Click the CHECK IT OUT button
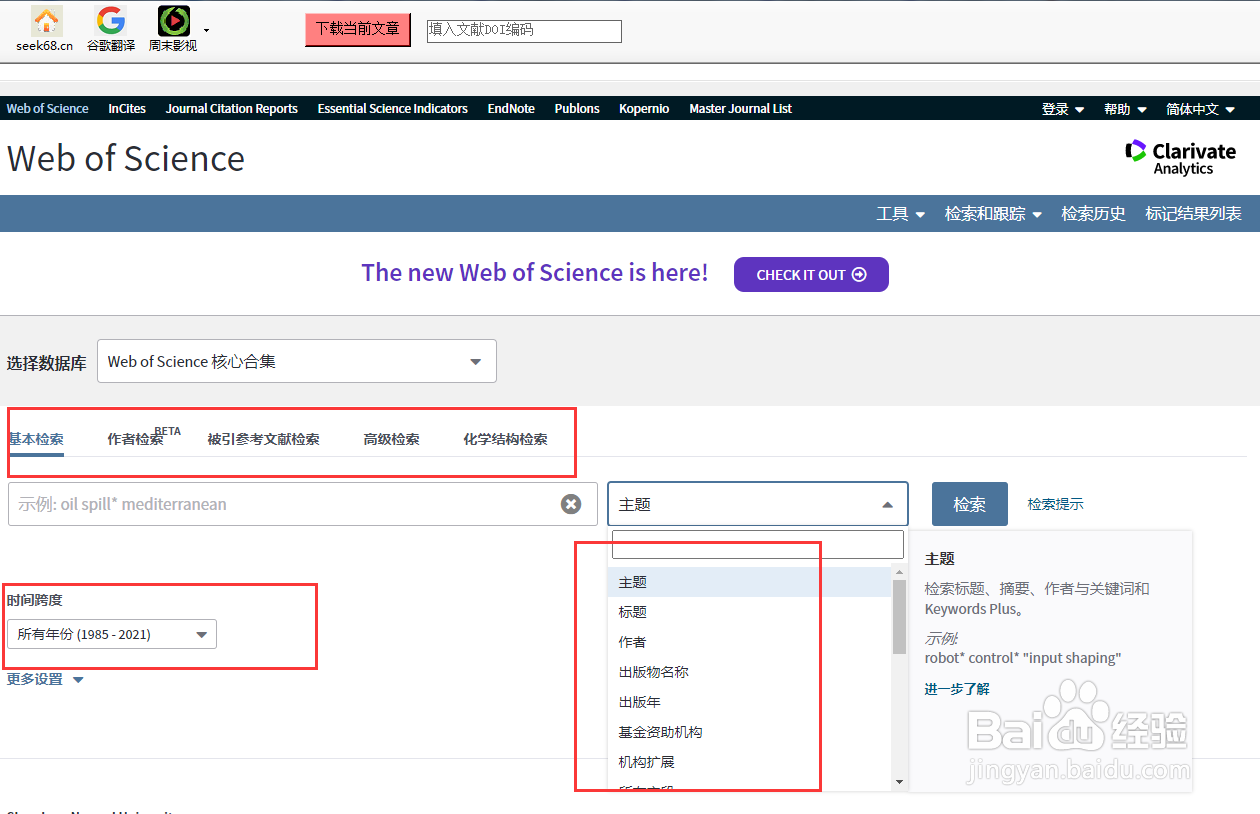 tap(811, 274)
